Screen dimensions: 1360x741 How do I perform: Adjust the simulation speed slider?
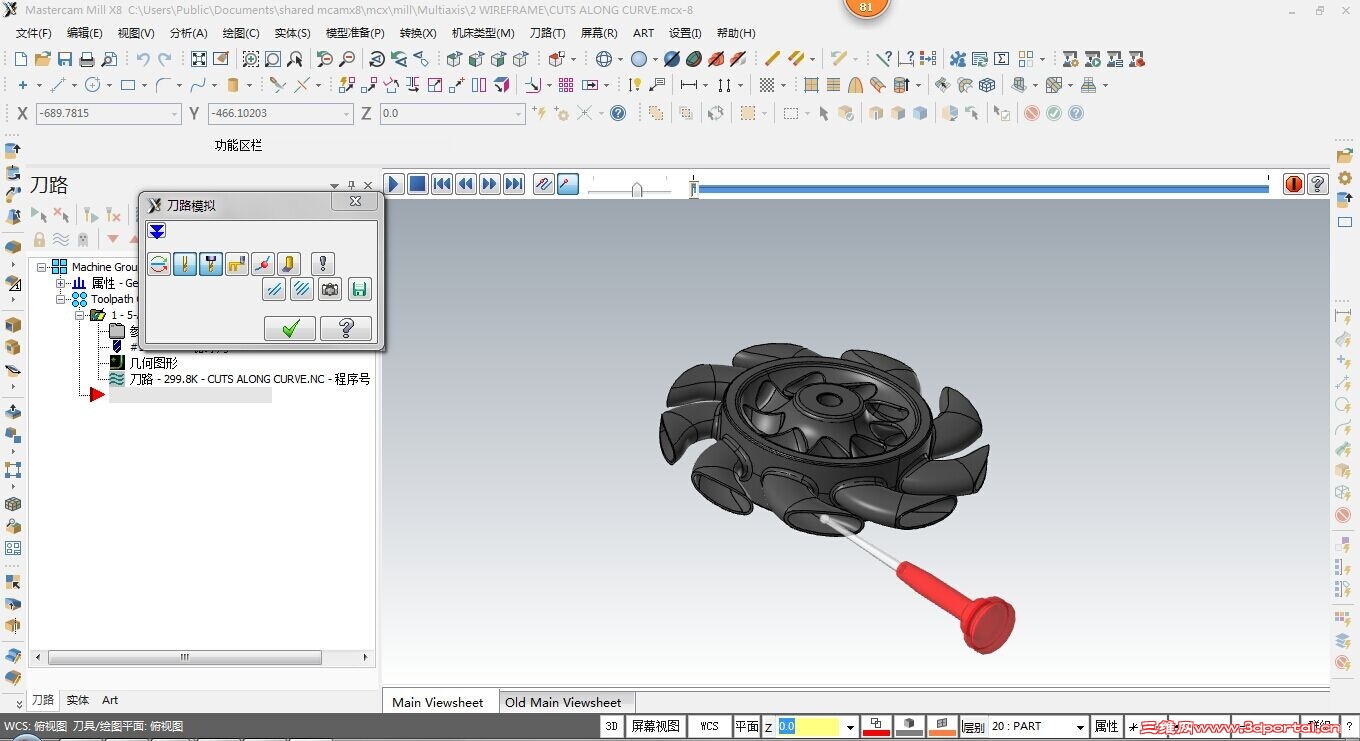click(637, 189)
